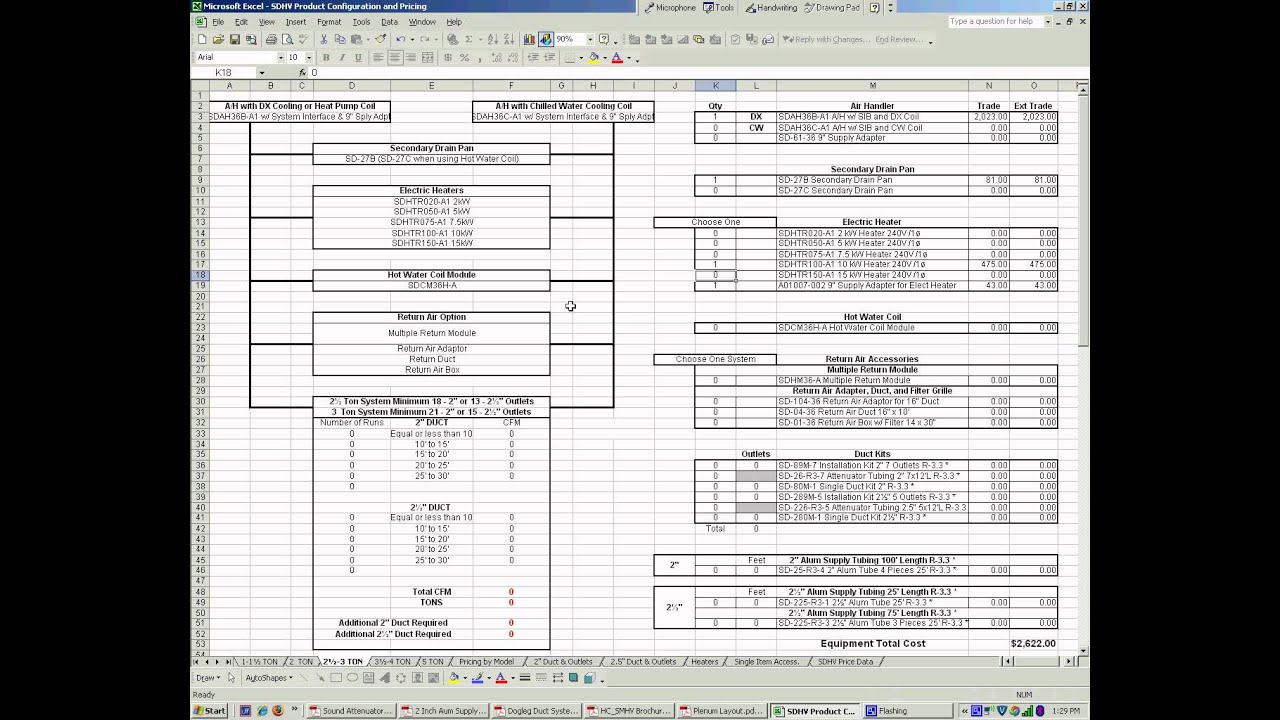Select the Oval drawing tool

point(352,678)
